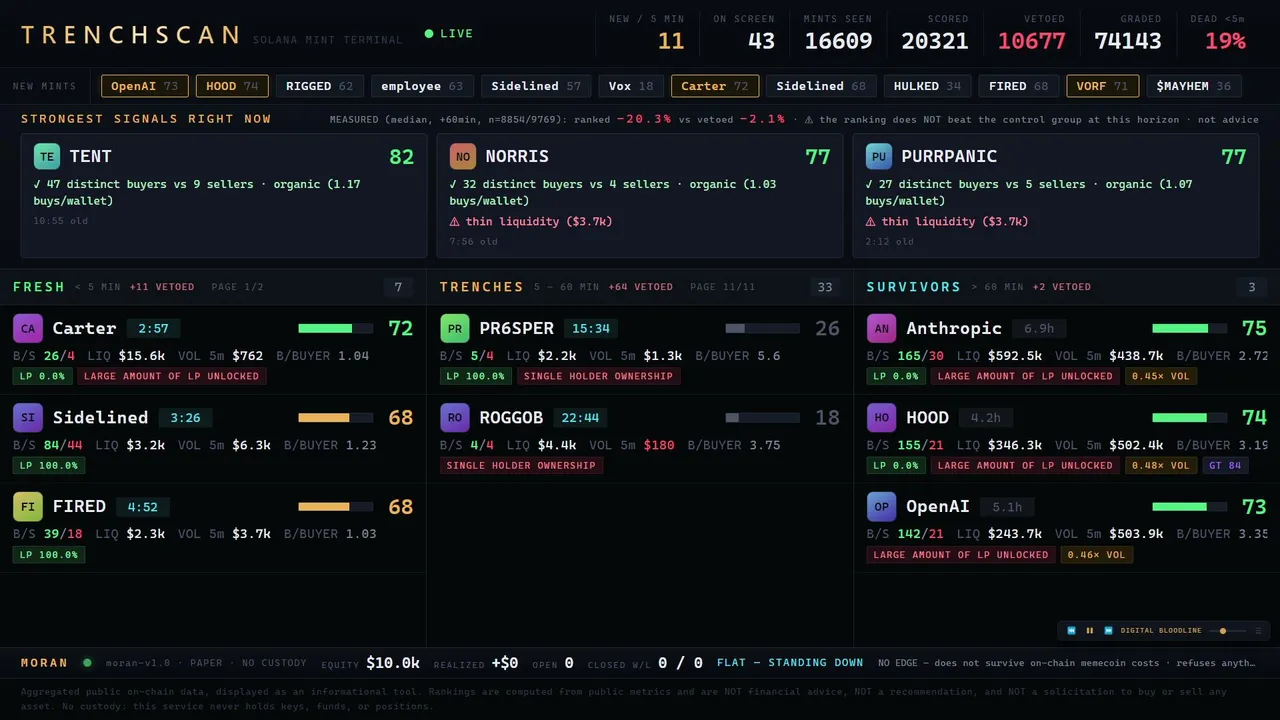Image resolution: width=1280 pixels, height=720 pixels.
Task: Click the green LIVE status dot
Action: (x=429, y=34)
